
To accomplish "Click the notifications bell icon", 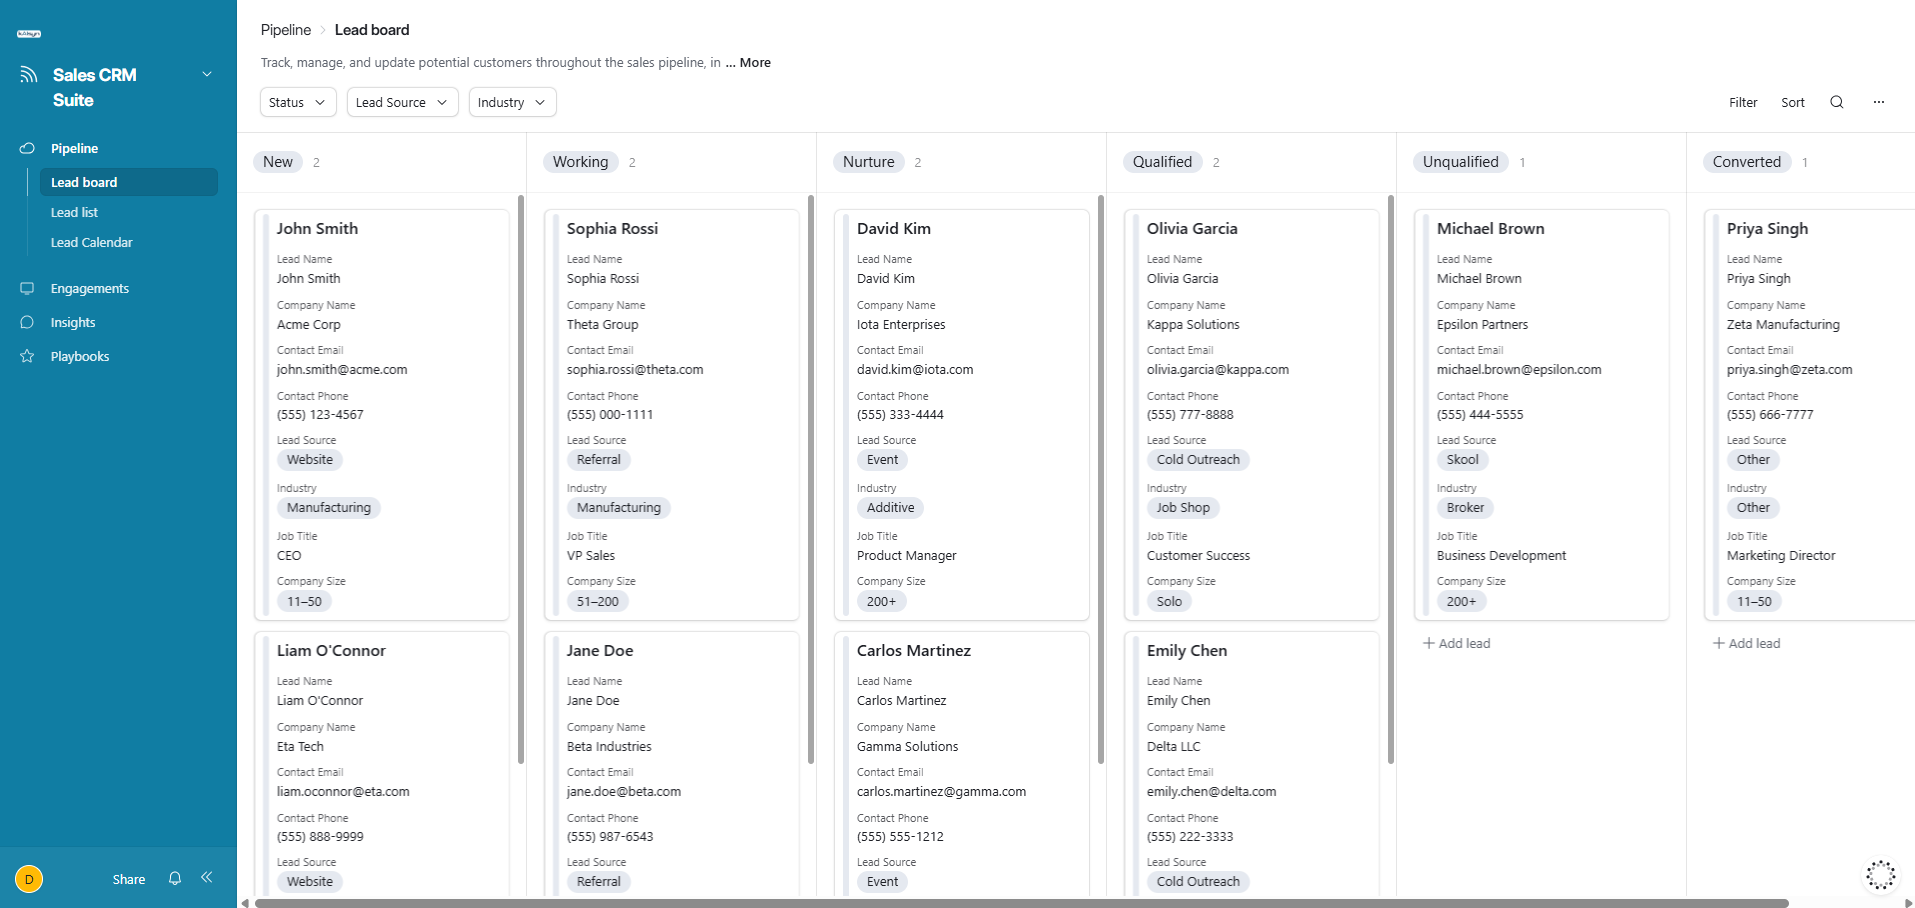I will click(175, 878).
